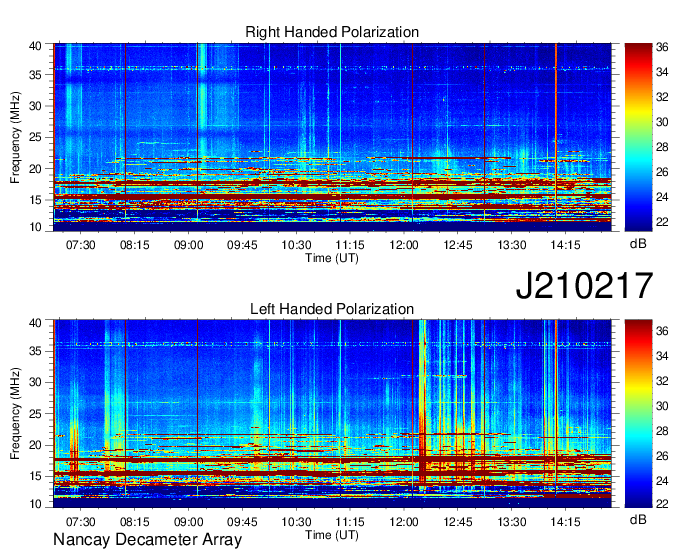Click 12:45 time tick under Left Handed plot
This screenshot has height=552, width=680.
click(458, 522)
